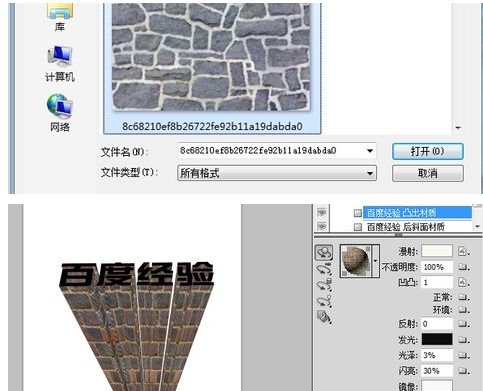Click the 闪亮 30% value field

tap(437, 371)
